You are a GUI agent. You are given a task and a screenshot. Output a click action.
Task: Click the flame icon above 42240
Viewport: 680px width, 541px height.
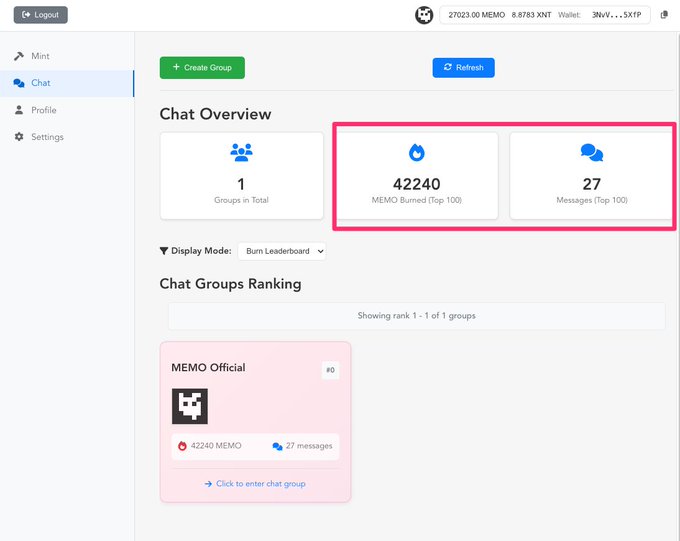(417, 153)
